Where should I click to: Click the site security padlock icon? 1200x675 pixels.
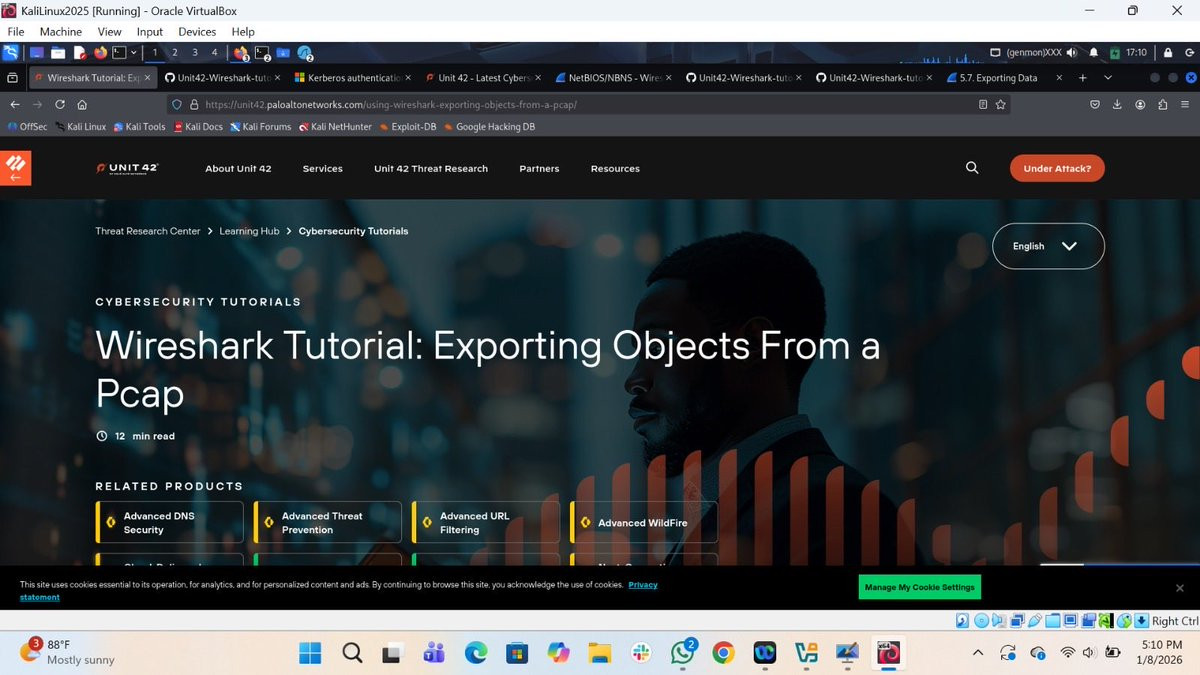(x=194, y=104)
